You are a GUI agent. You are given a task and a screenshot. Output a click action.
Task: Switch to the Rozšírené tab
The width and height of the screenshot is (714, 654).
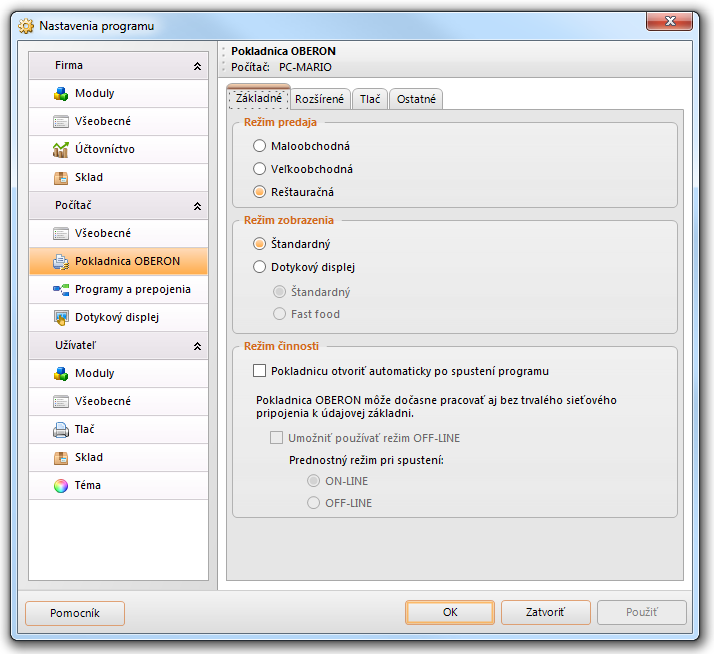(320, 99)
